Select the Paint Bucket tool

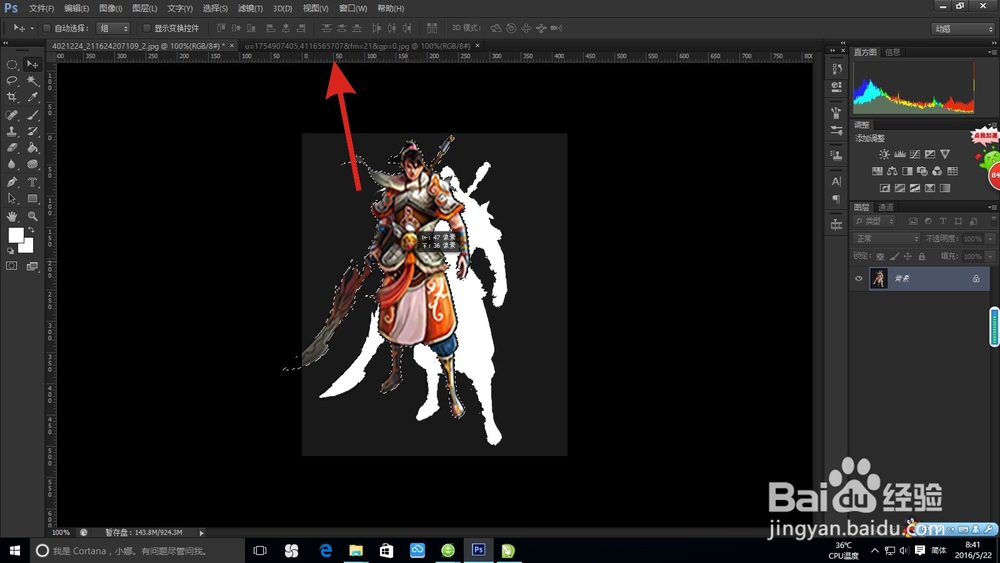[32, 147]
